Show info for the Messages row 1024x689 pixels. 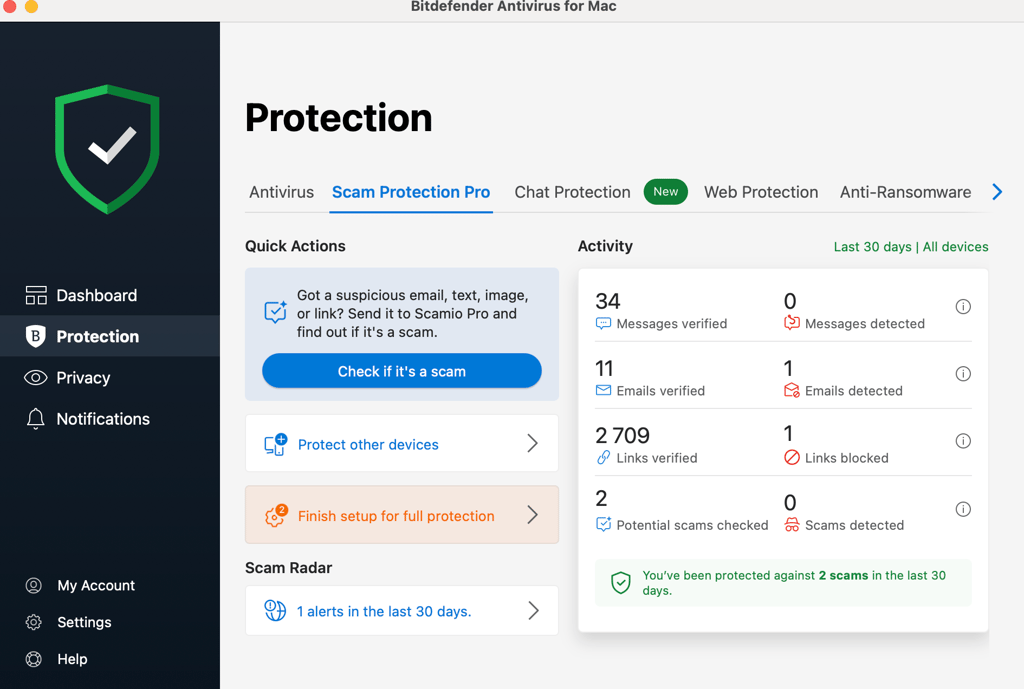(x=963, y=306)
